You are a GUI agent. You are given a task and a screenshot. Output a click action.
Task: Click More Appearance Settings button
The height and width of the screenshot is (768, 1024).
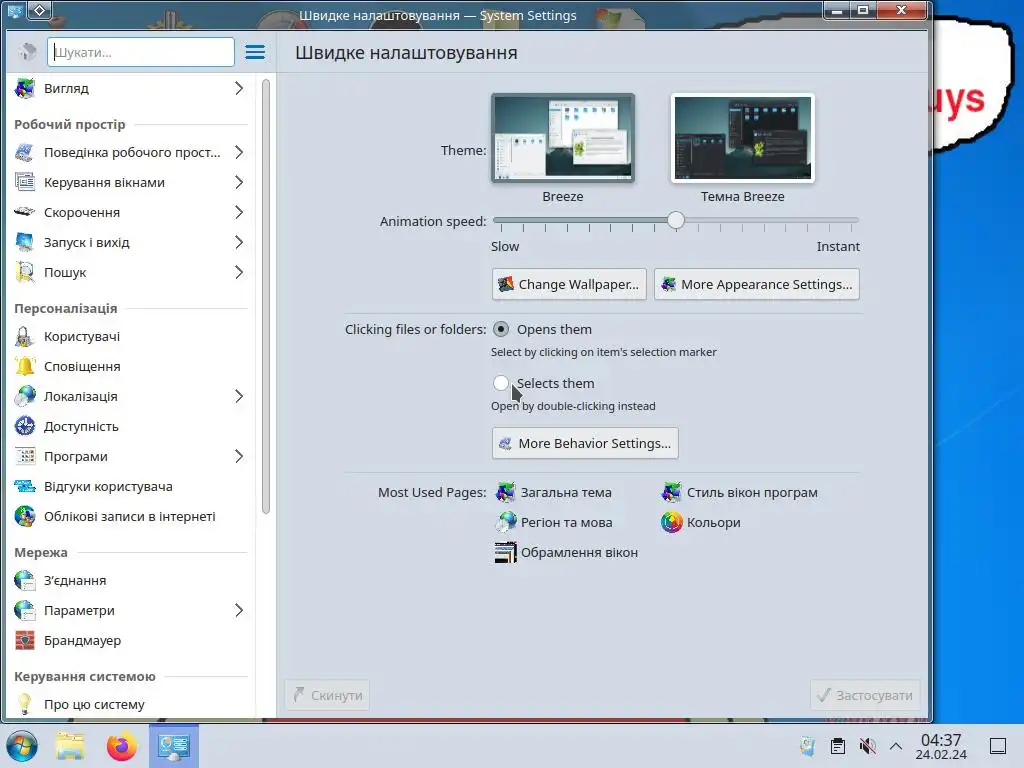click(x=757, y=284)
